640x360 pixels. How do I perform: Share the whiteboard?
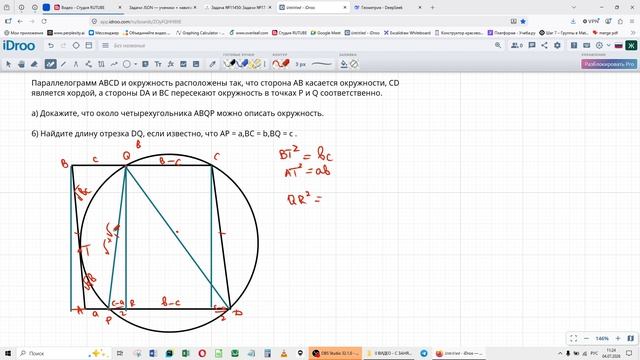(544, 45)
